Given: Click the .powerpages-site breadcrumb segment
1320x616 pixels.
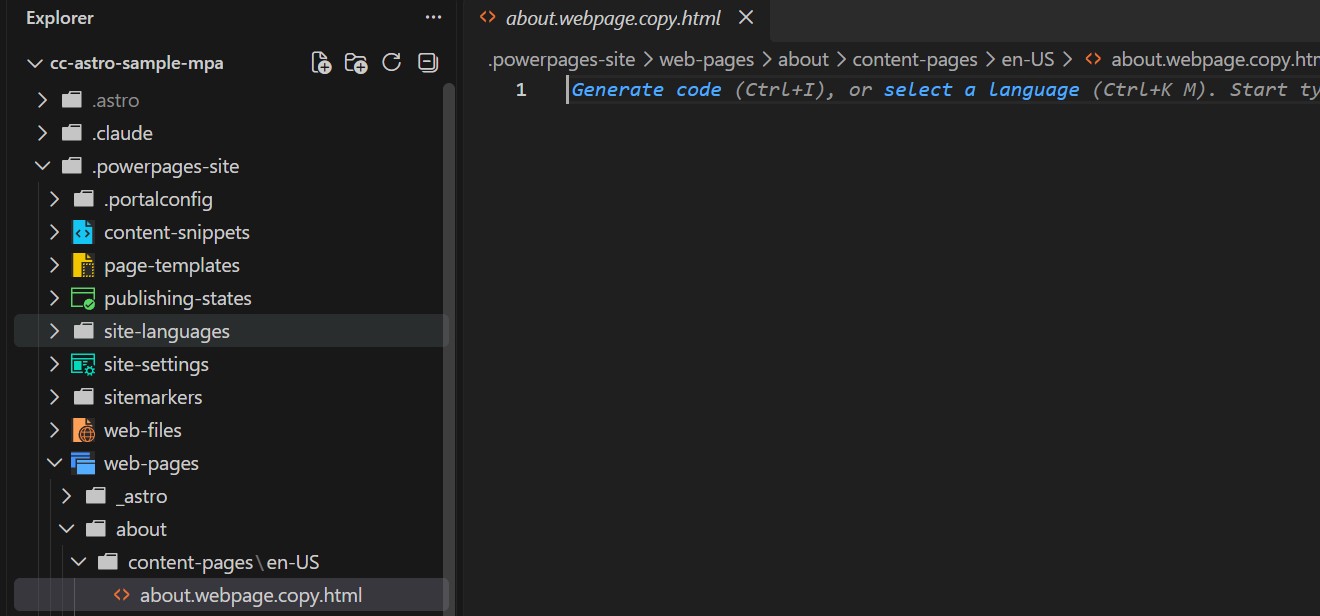Looking at the screenshot, I should click(x=561, y=60).
